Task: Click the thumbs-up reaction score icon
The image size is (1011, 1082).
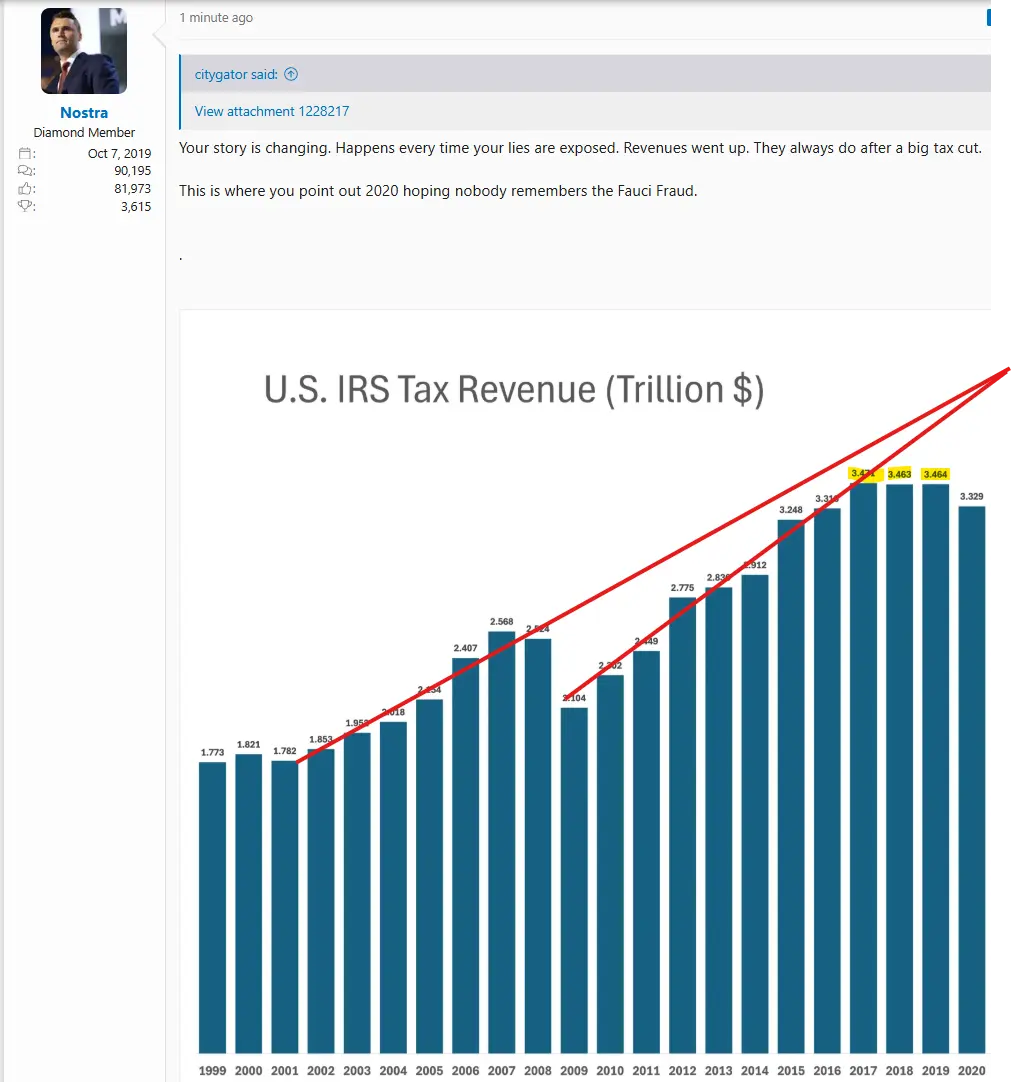Action: click(x=26, y=189)
